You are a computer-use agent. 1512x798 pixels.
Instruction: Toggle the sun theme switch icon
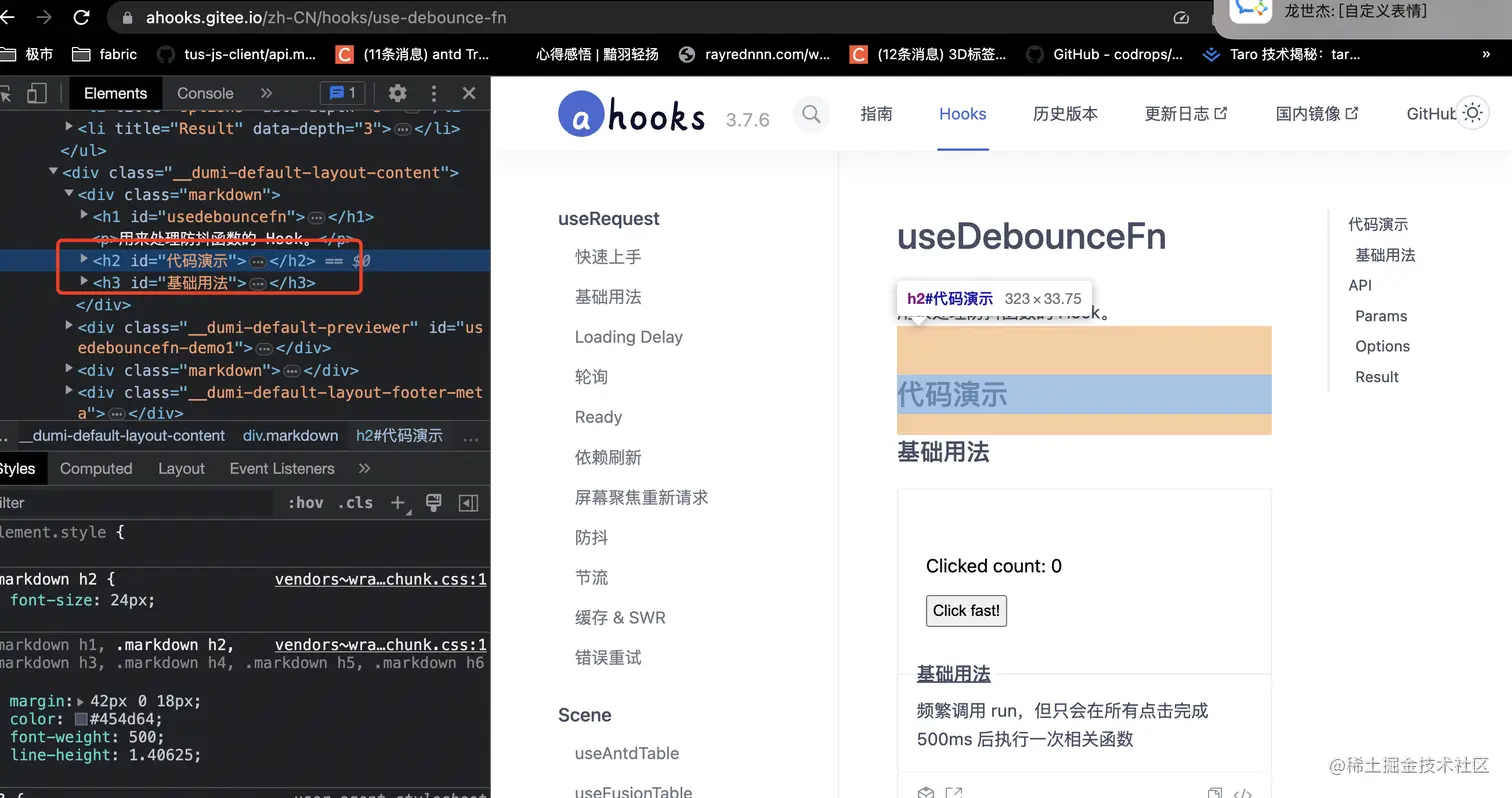point(1472,114)
